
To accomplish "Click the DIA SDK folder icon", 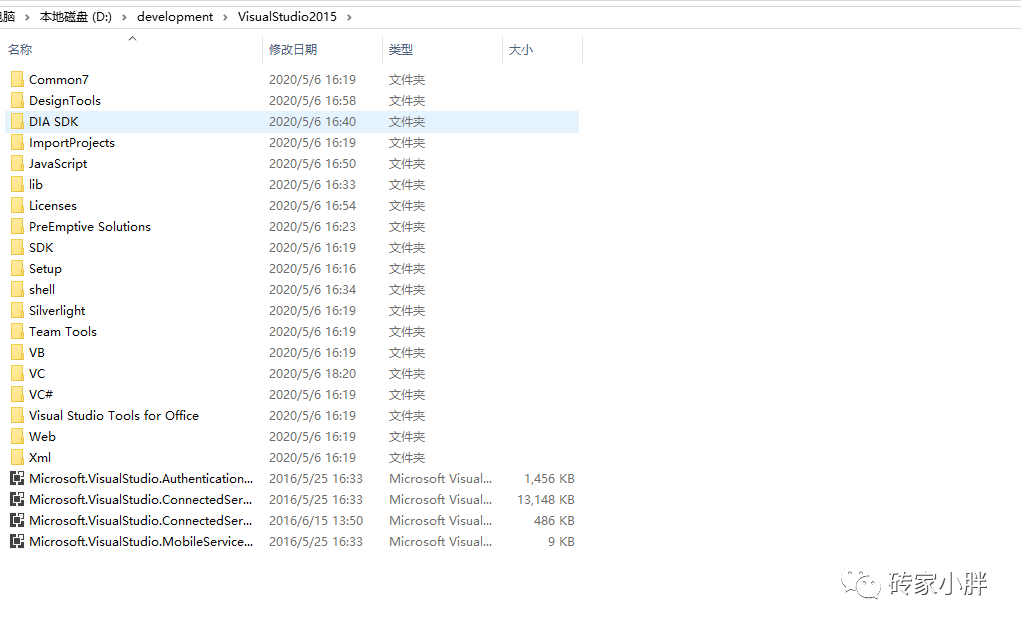I will click(17, 122).
